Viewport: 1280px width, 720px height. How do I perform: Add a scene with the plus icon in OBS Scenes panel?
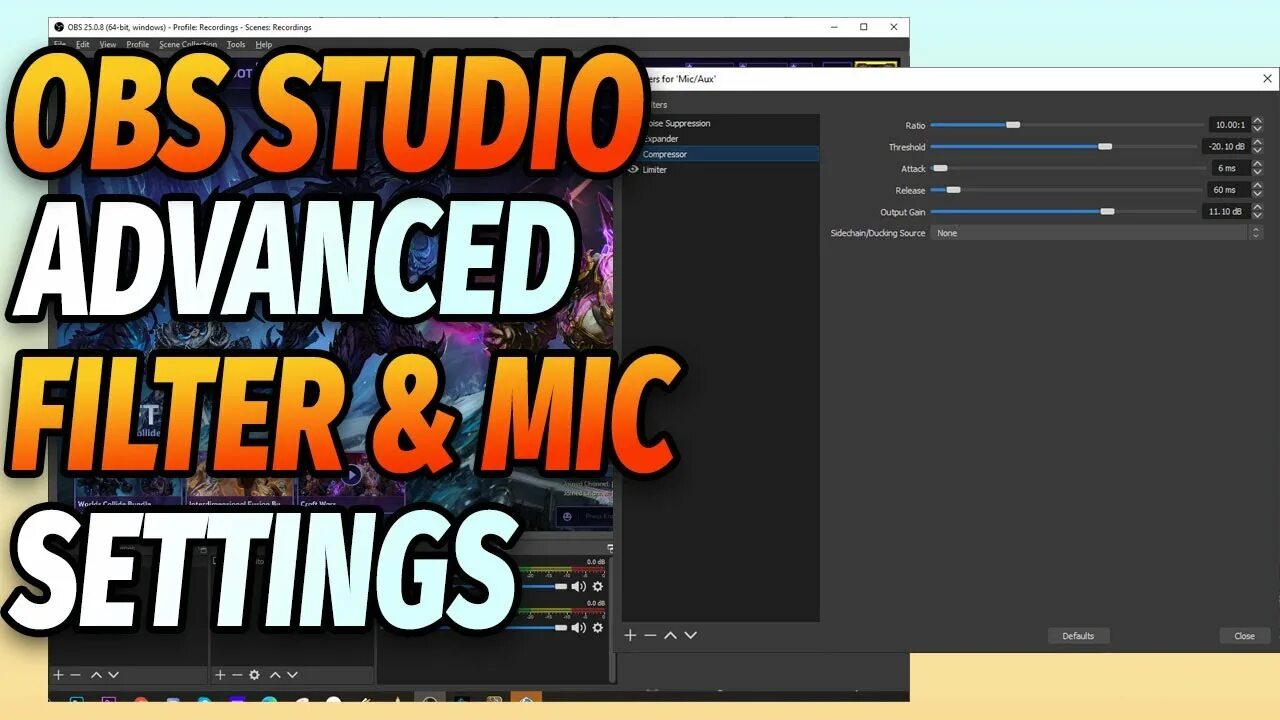(x=58, y=675)
